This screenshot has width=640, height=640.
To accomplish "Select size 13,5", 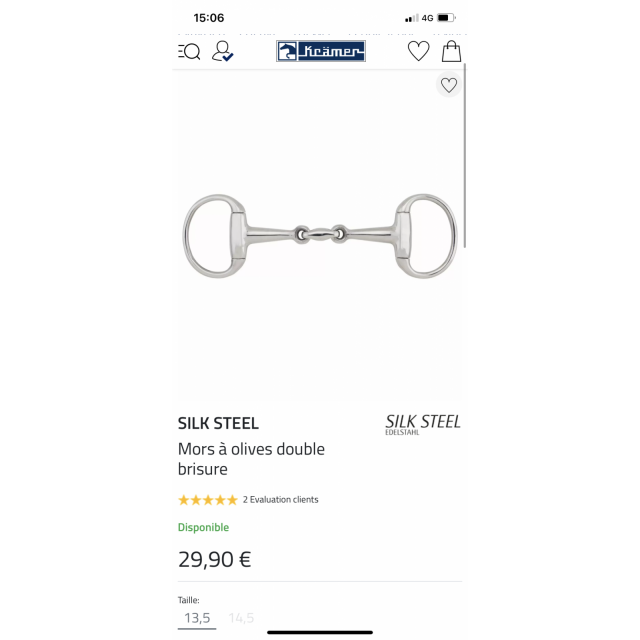I will pyautogui.click(x=197, y=618).
